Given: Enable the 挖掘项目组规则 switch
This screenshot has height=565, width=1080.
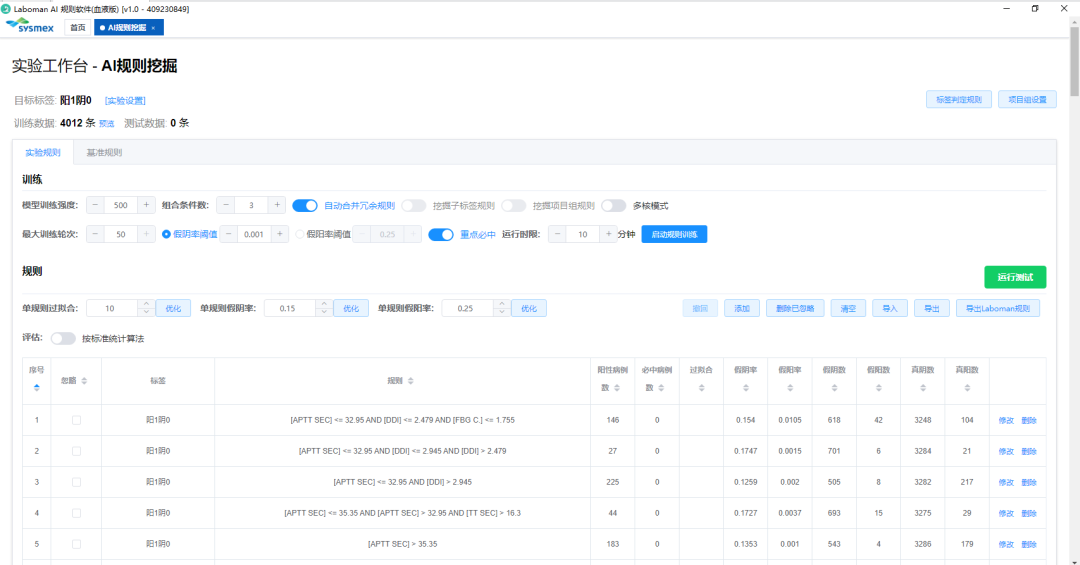Looking at the screenshot, I should [x=513, y=205].
